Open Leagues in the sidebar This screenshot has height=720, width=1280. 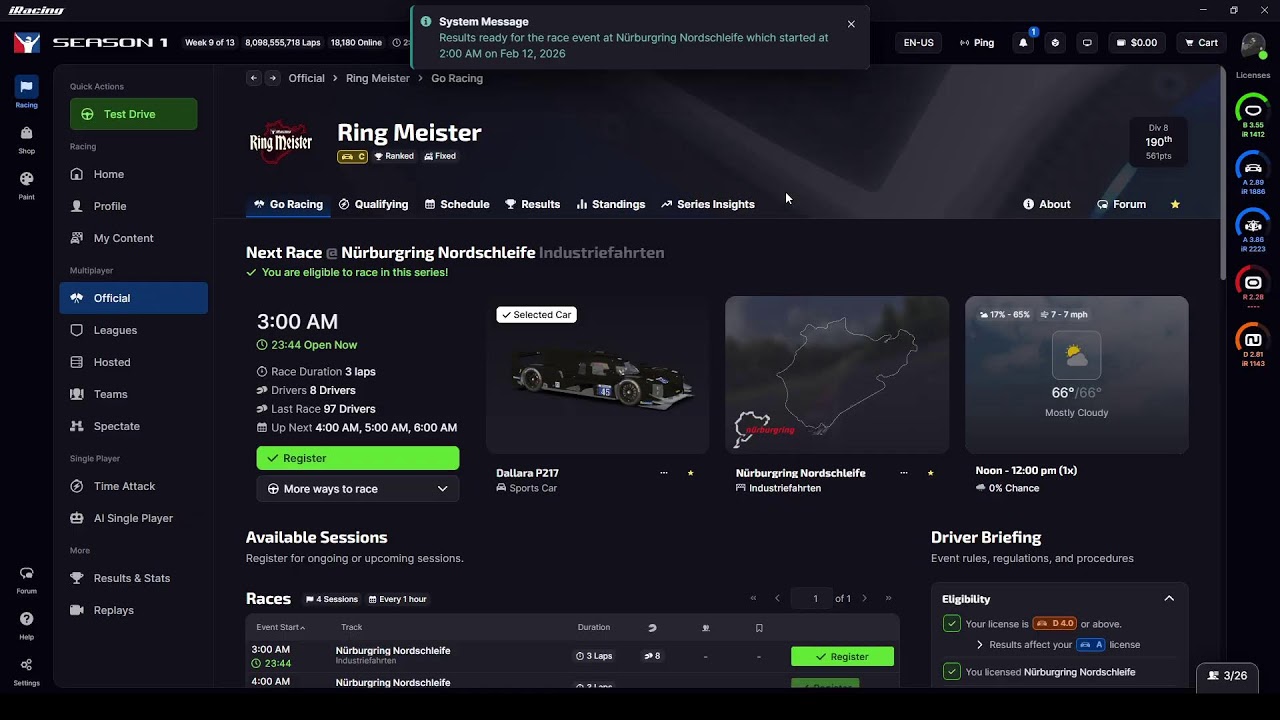pyautogui.click(x=134, y=330)
